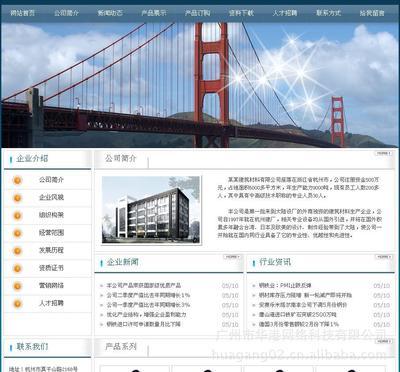Viewport: 400px width, 372px height.
Task: Open news 公司二季度产值比去年同期增长1%
Action: (x=148, y=295)
